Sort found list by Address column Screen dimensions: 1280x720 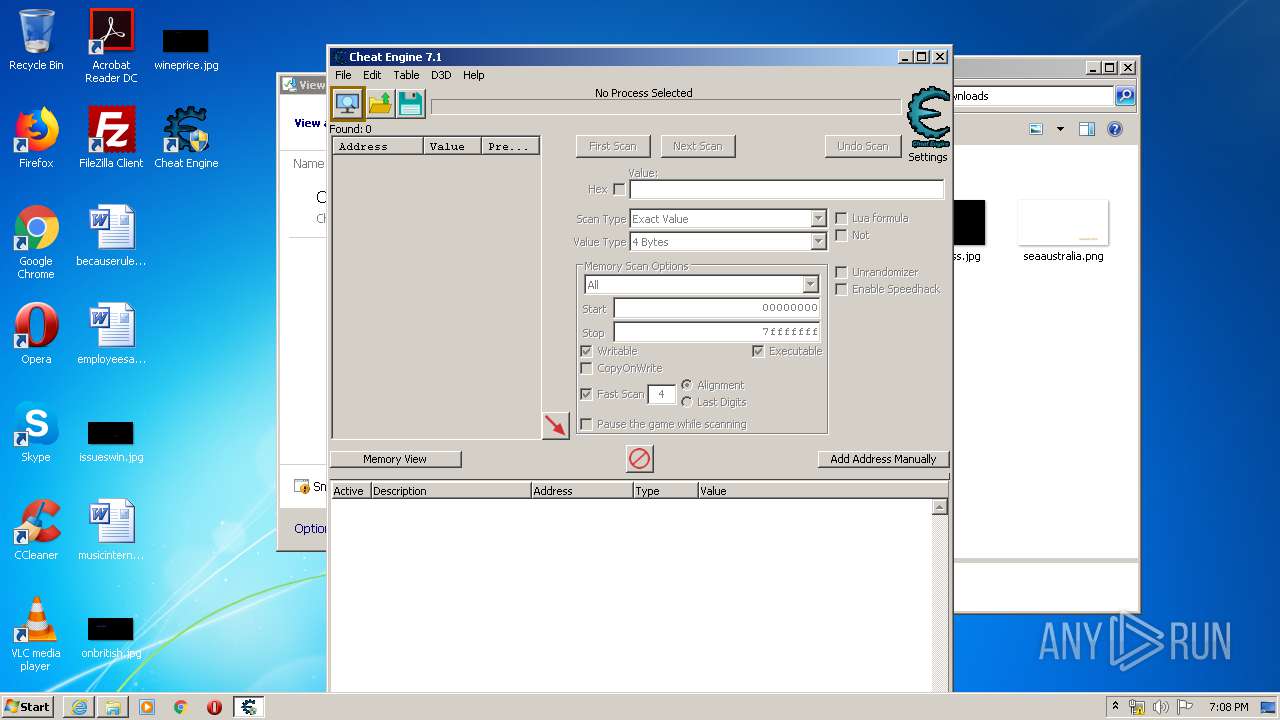point(378,146)
